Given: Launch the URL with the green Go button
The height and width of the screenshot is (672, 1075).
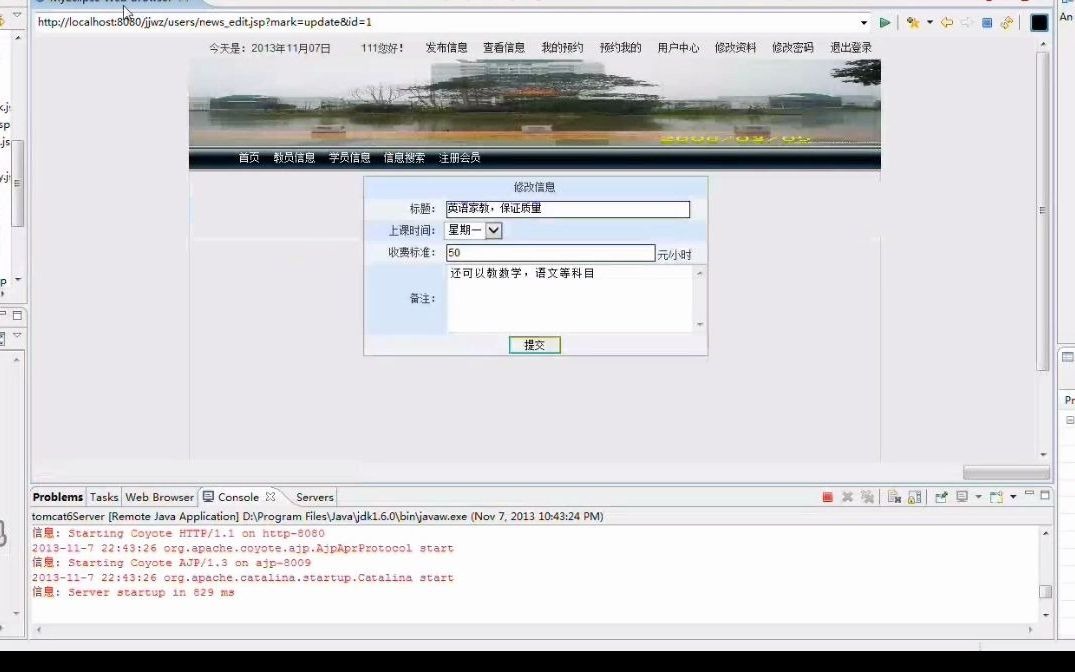Looking at the screenshot, I should click(886, 21).
